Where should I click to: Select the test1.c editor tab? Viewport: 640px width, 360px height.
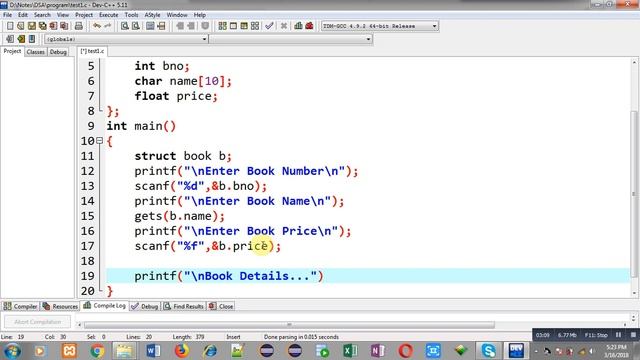coord(92,51)
